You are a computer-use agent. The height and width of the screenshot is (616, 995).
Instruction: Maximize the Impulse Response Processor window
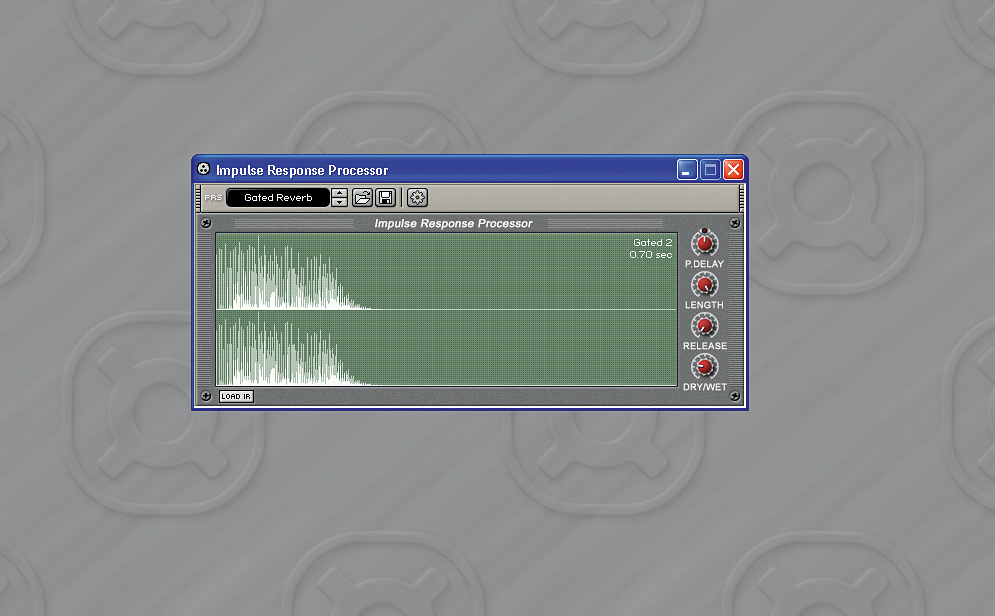tap(711, 169)
